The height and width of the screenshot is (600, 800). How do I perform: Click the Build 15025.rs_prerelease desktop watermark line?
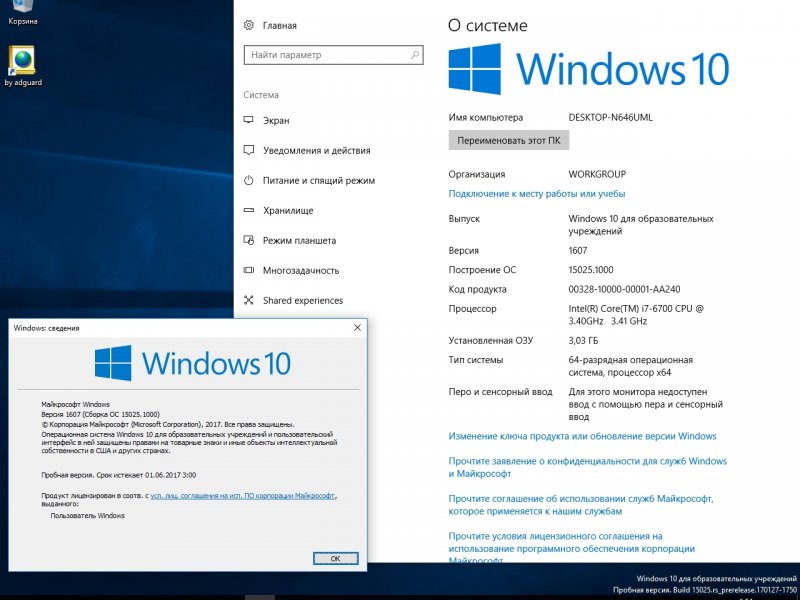[705, 590]
